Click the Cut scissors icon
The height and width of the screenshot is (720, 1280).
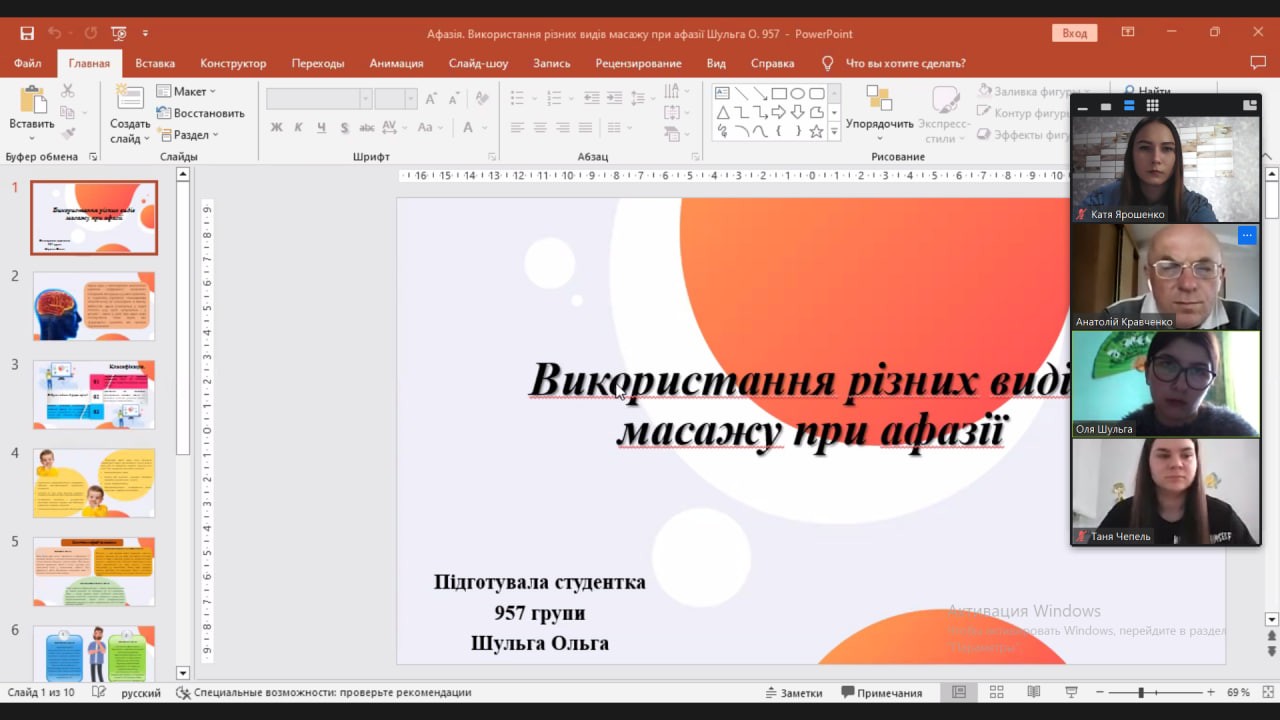[x=68, y=90]
